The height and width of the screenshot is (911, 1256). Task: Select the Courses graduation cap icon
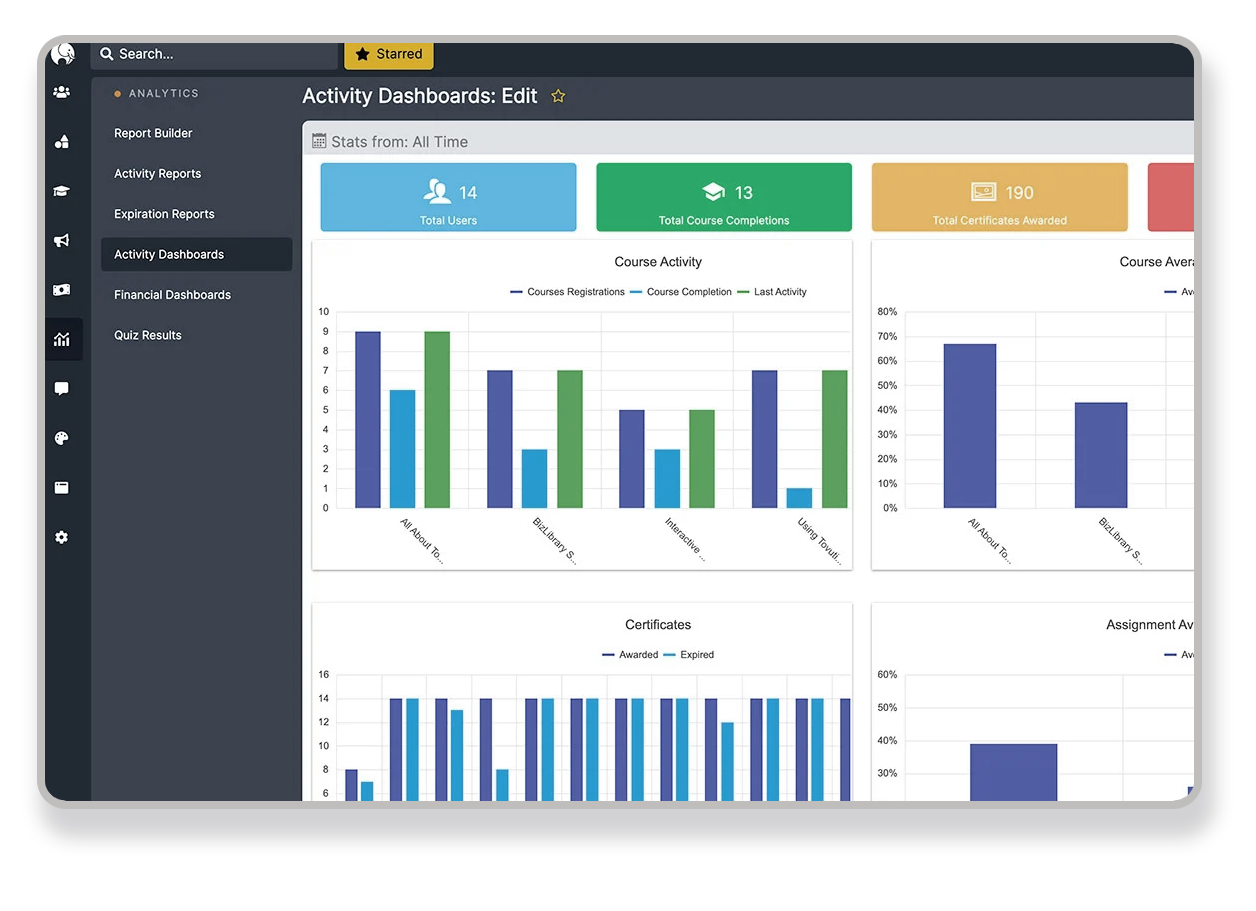click(x=62, y=190)
